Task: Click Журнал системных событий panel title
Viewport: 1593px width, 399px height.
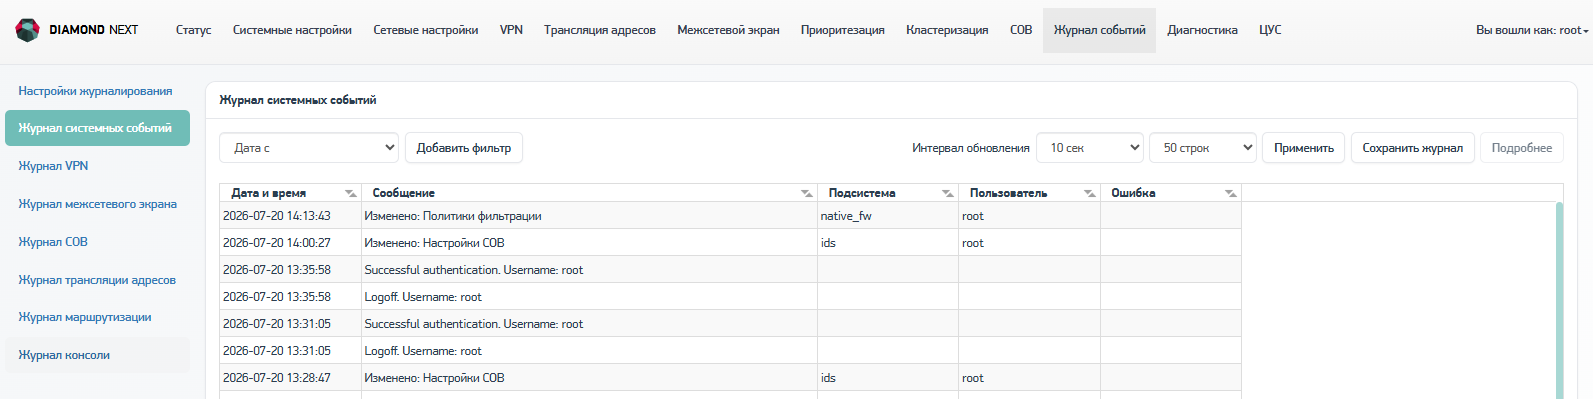Action: coord(298,100)
